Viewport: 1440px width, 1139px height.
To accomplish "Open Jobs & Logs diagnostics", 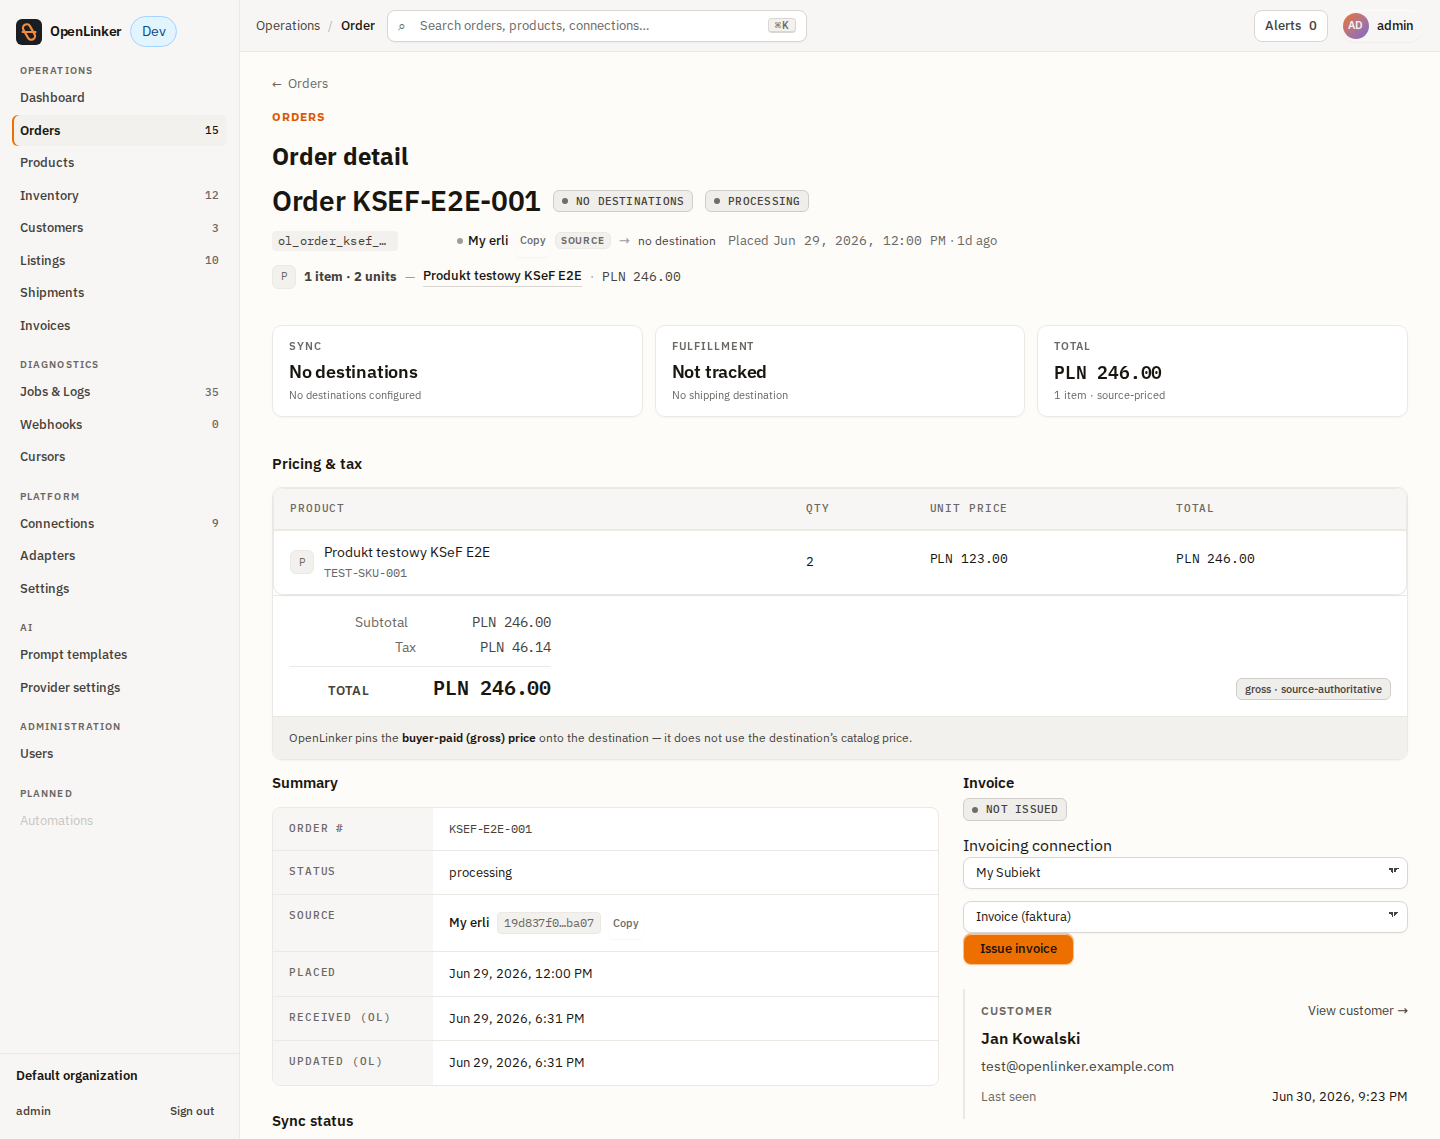I will click(119, 392).
